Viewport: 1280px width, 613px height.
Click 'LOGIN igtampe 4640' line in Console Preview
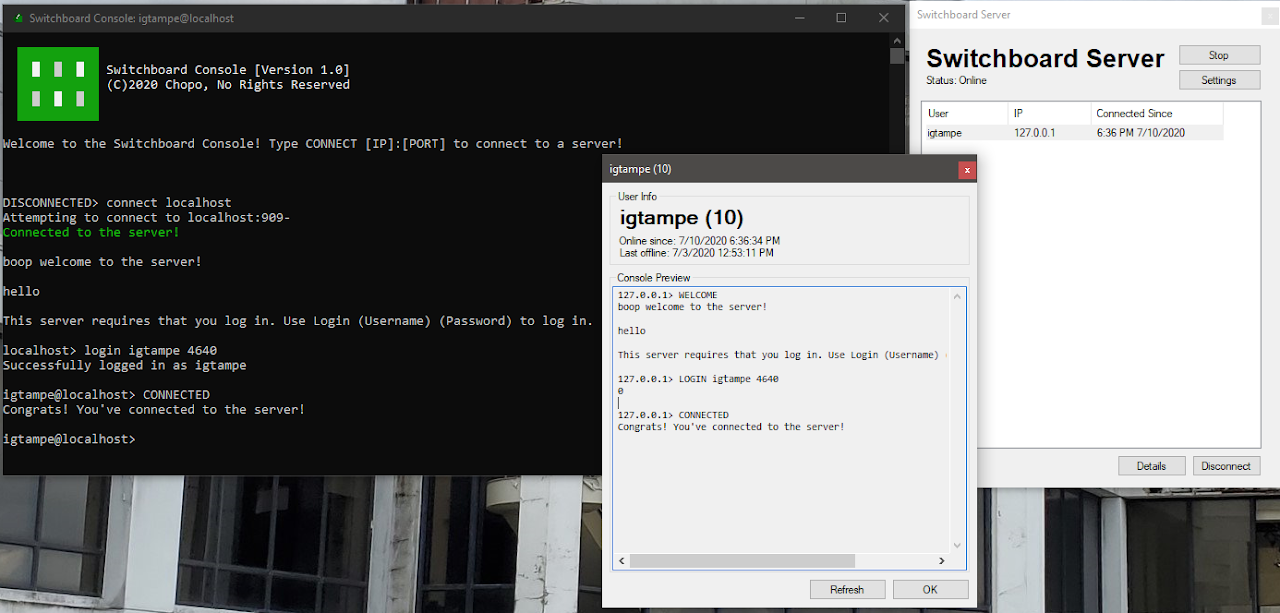click(698, 379)
